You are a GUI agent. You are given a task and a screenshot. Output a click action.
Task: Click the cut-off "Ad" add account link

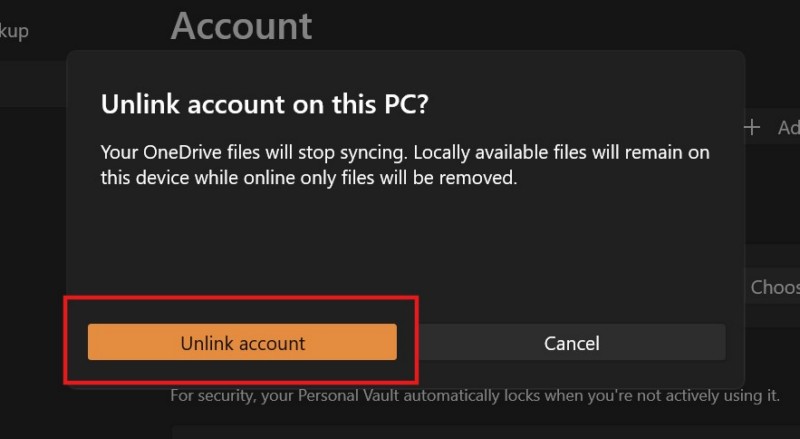click(787, 127)
